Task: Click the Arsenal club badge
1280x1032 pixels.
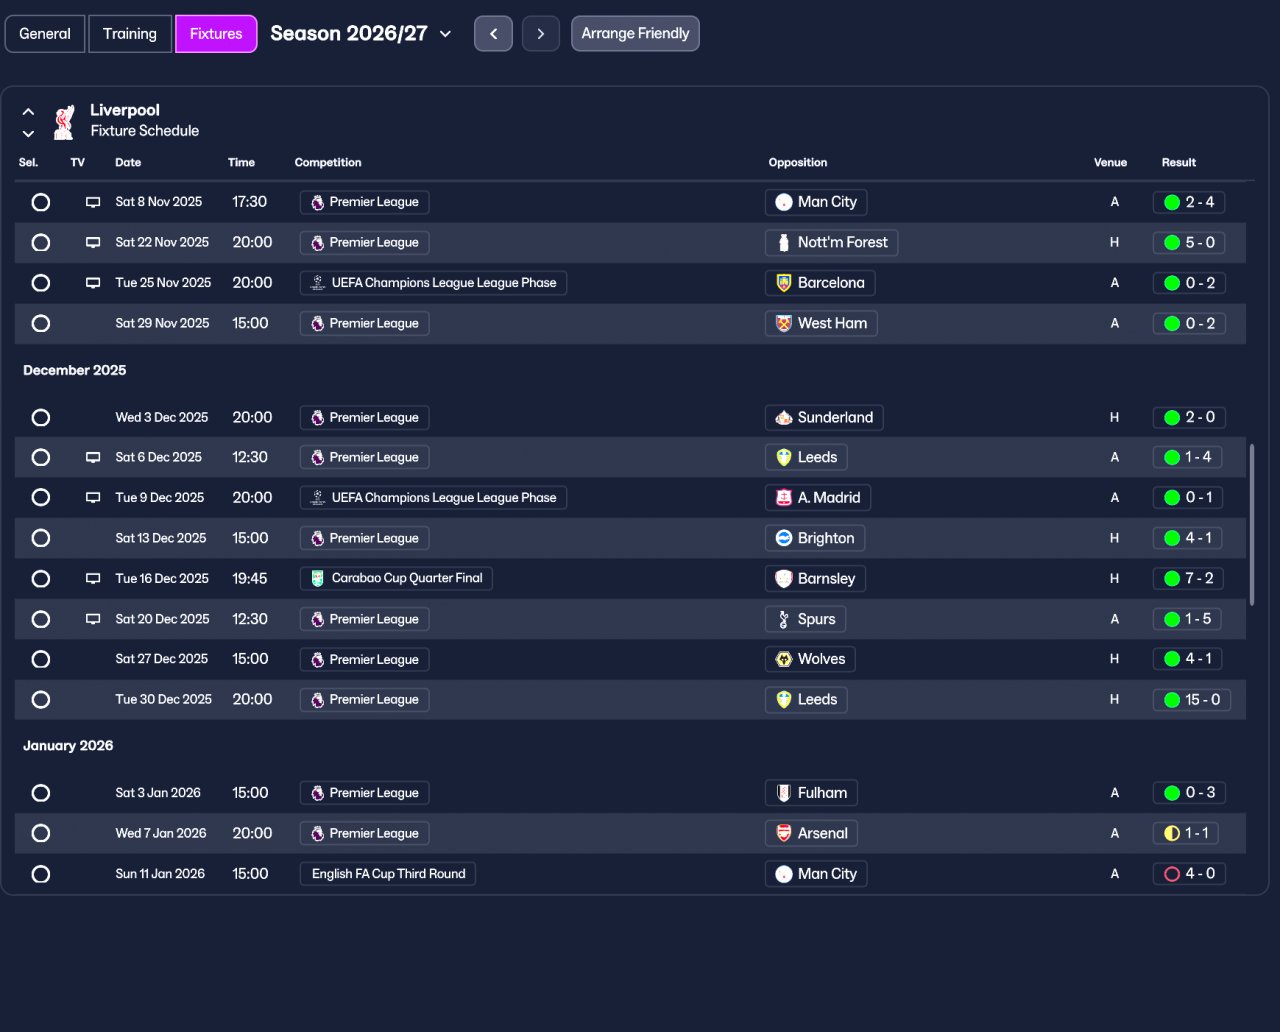Action: pyautogui.click(x=784, y=833)
